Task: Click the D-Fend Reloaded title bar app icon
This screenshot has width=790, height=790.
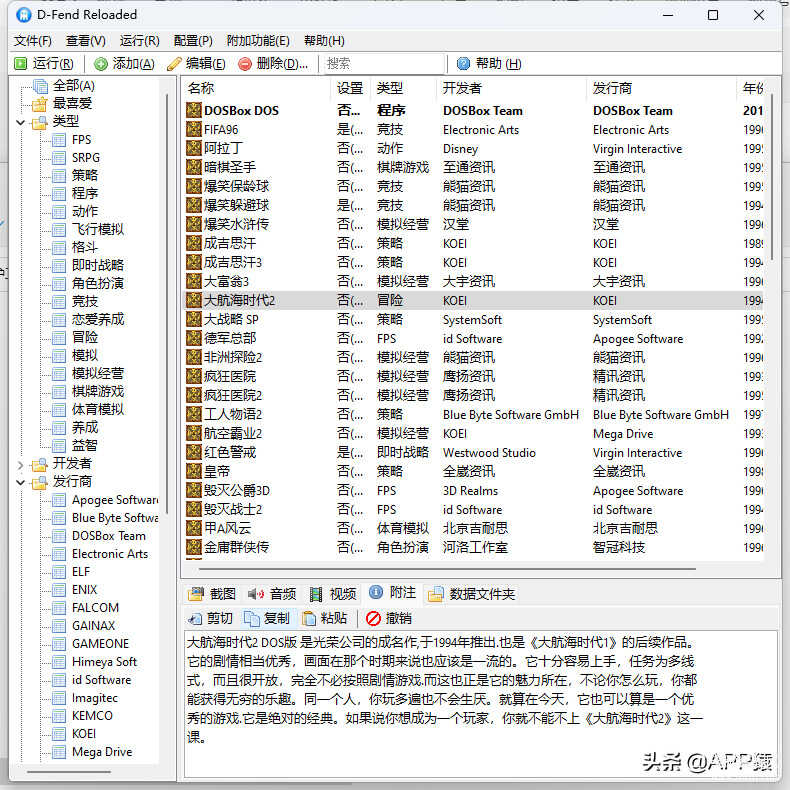Action: tap(24, 15)
